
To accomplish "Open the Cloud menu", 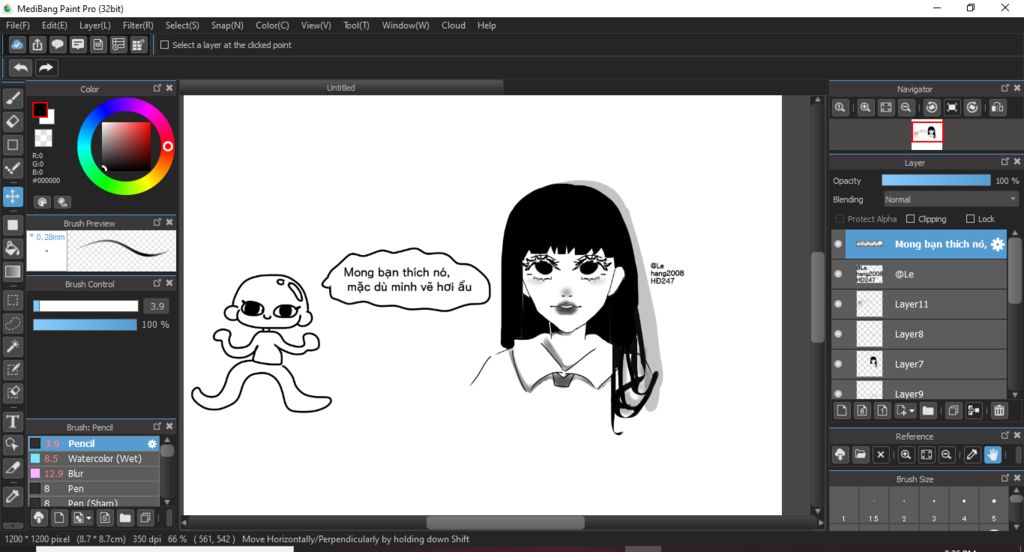I will click(x=453, y=25).
